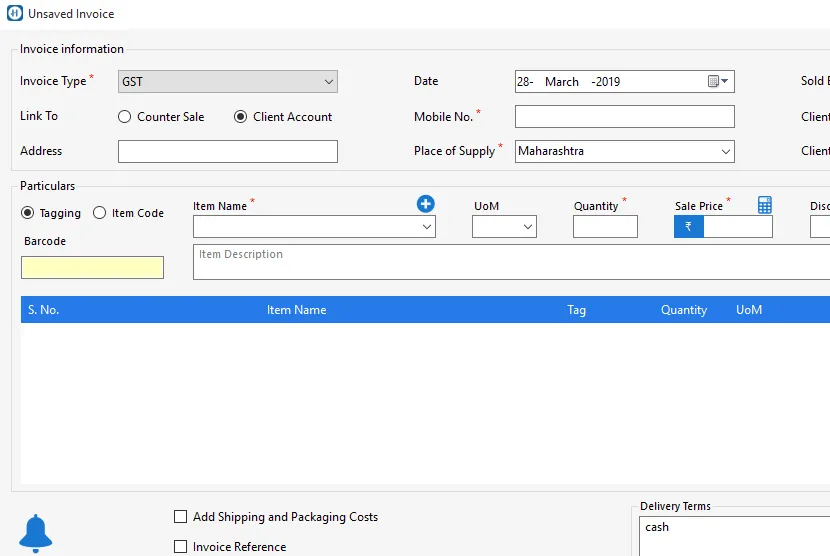830x556 pixels.
Task: Click the rupee currency symbol button
Action: pyautogui.click(x=688, y=227)
